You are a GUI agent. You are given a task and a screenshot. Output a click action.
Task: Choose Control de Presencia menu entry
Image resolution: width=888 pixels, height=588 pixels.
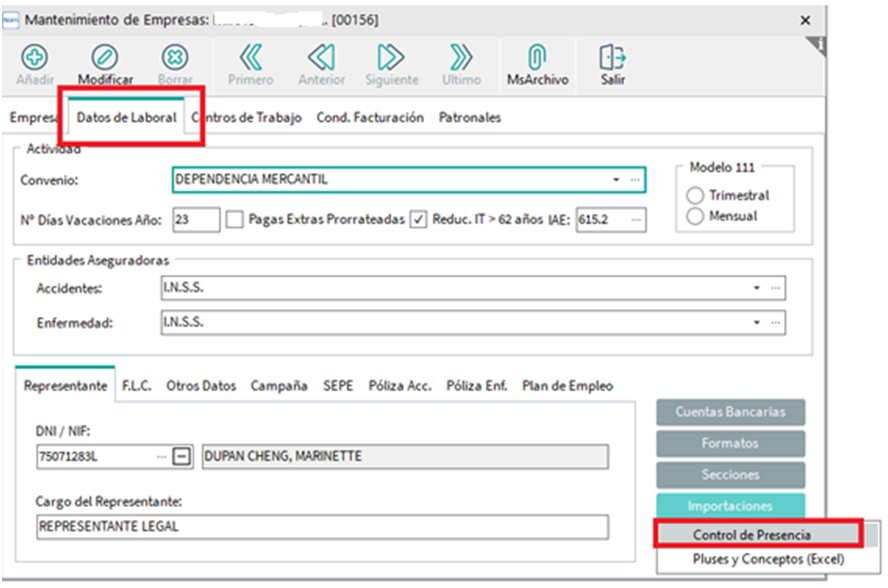coord(751,535)
